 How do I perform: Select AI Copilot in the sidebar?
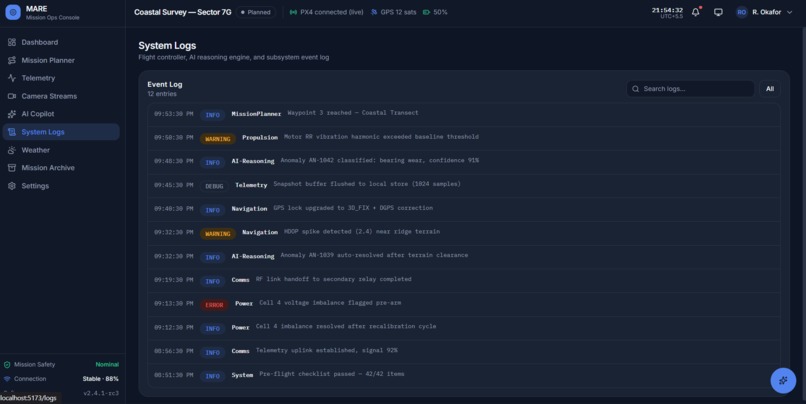61,114
